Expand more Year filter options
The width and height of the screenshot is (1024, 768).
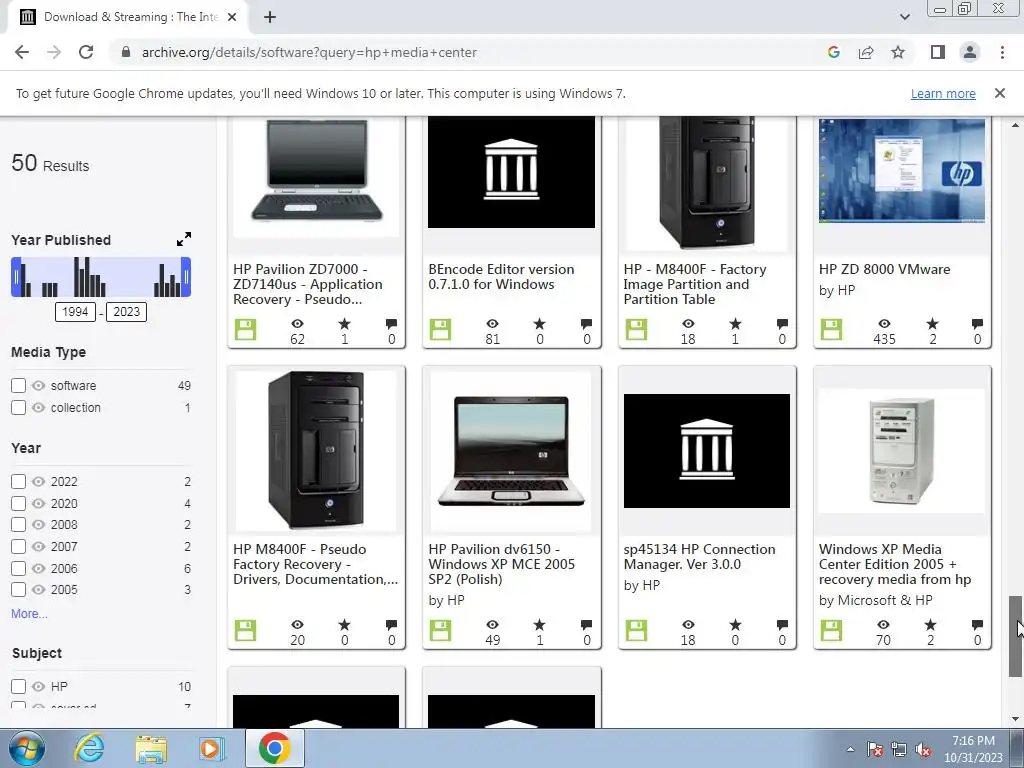click(x=29, y=614)
